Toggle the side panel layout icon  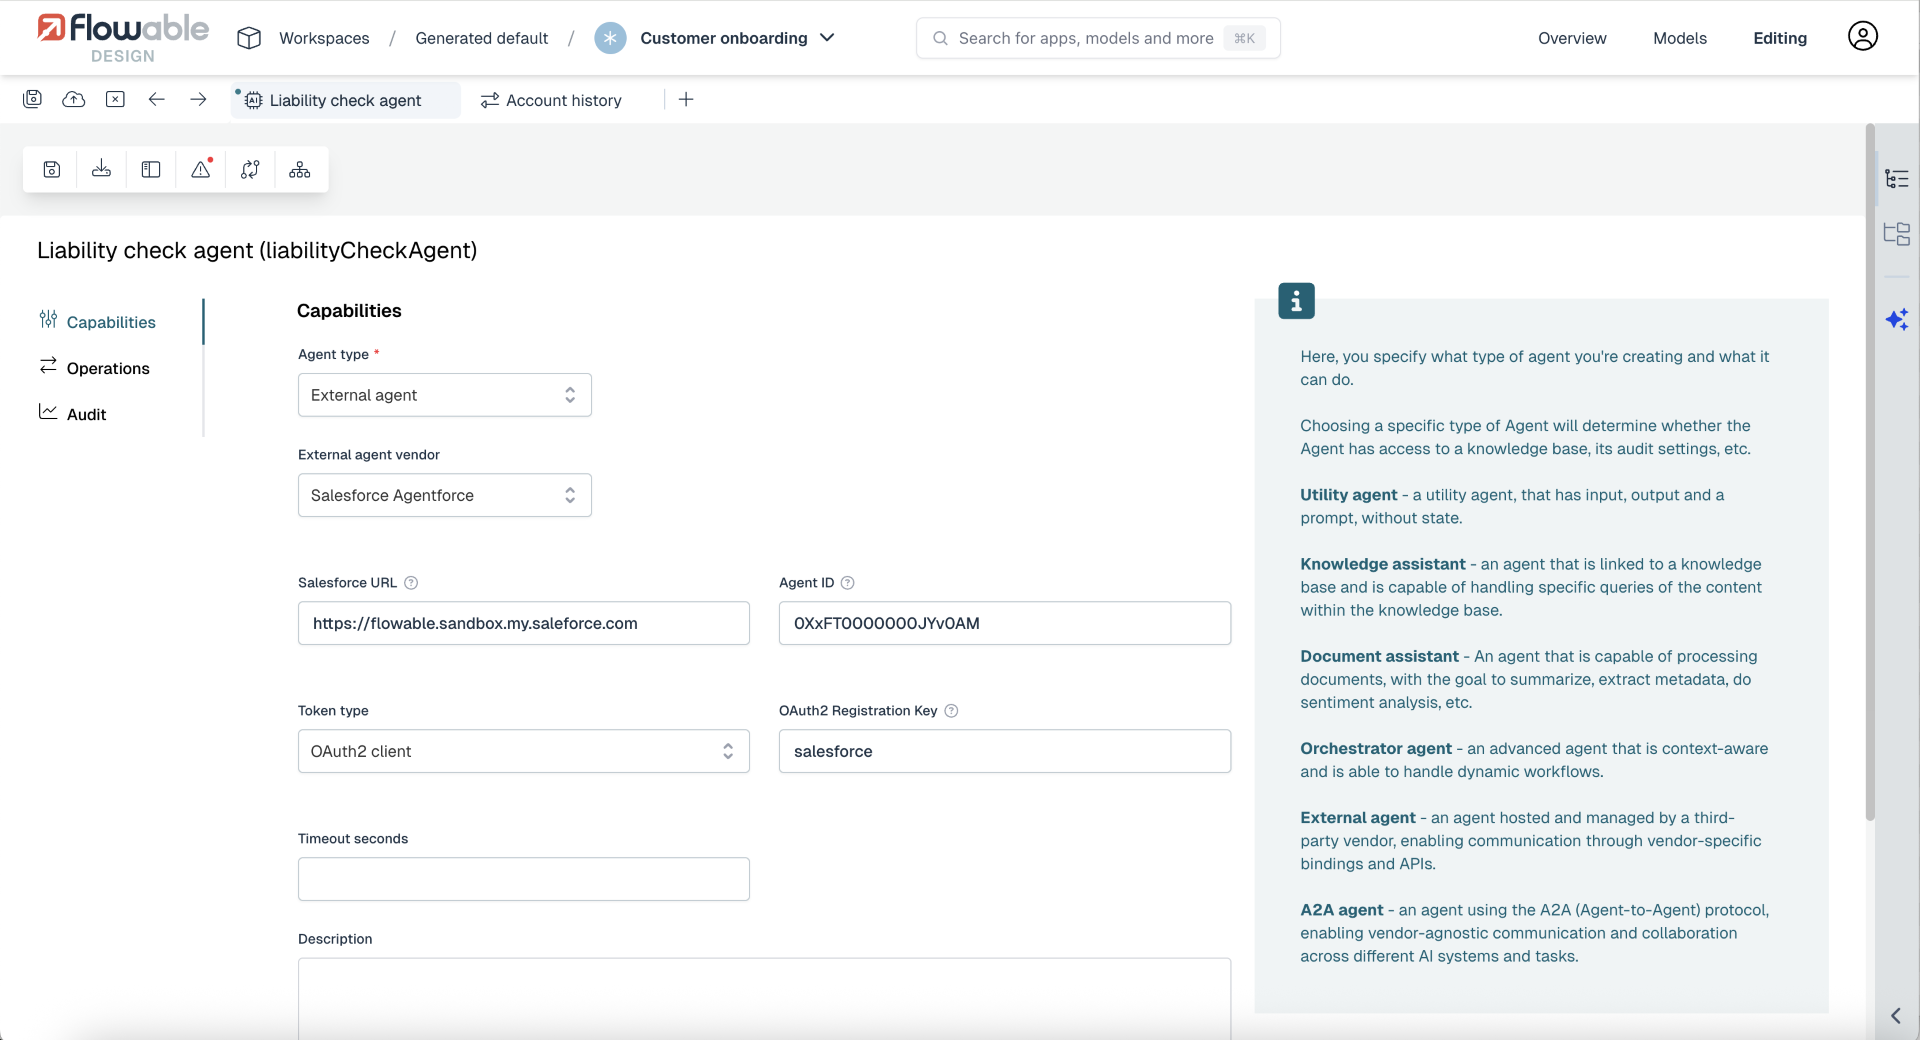point(151,170)
